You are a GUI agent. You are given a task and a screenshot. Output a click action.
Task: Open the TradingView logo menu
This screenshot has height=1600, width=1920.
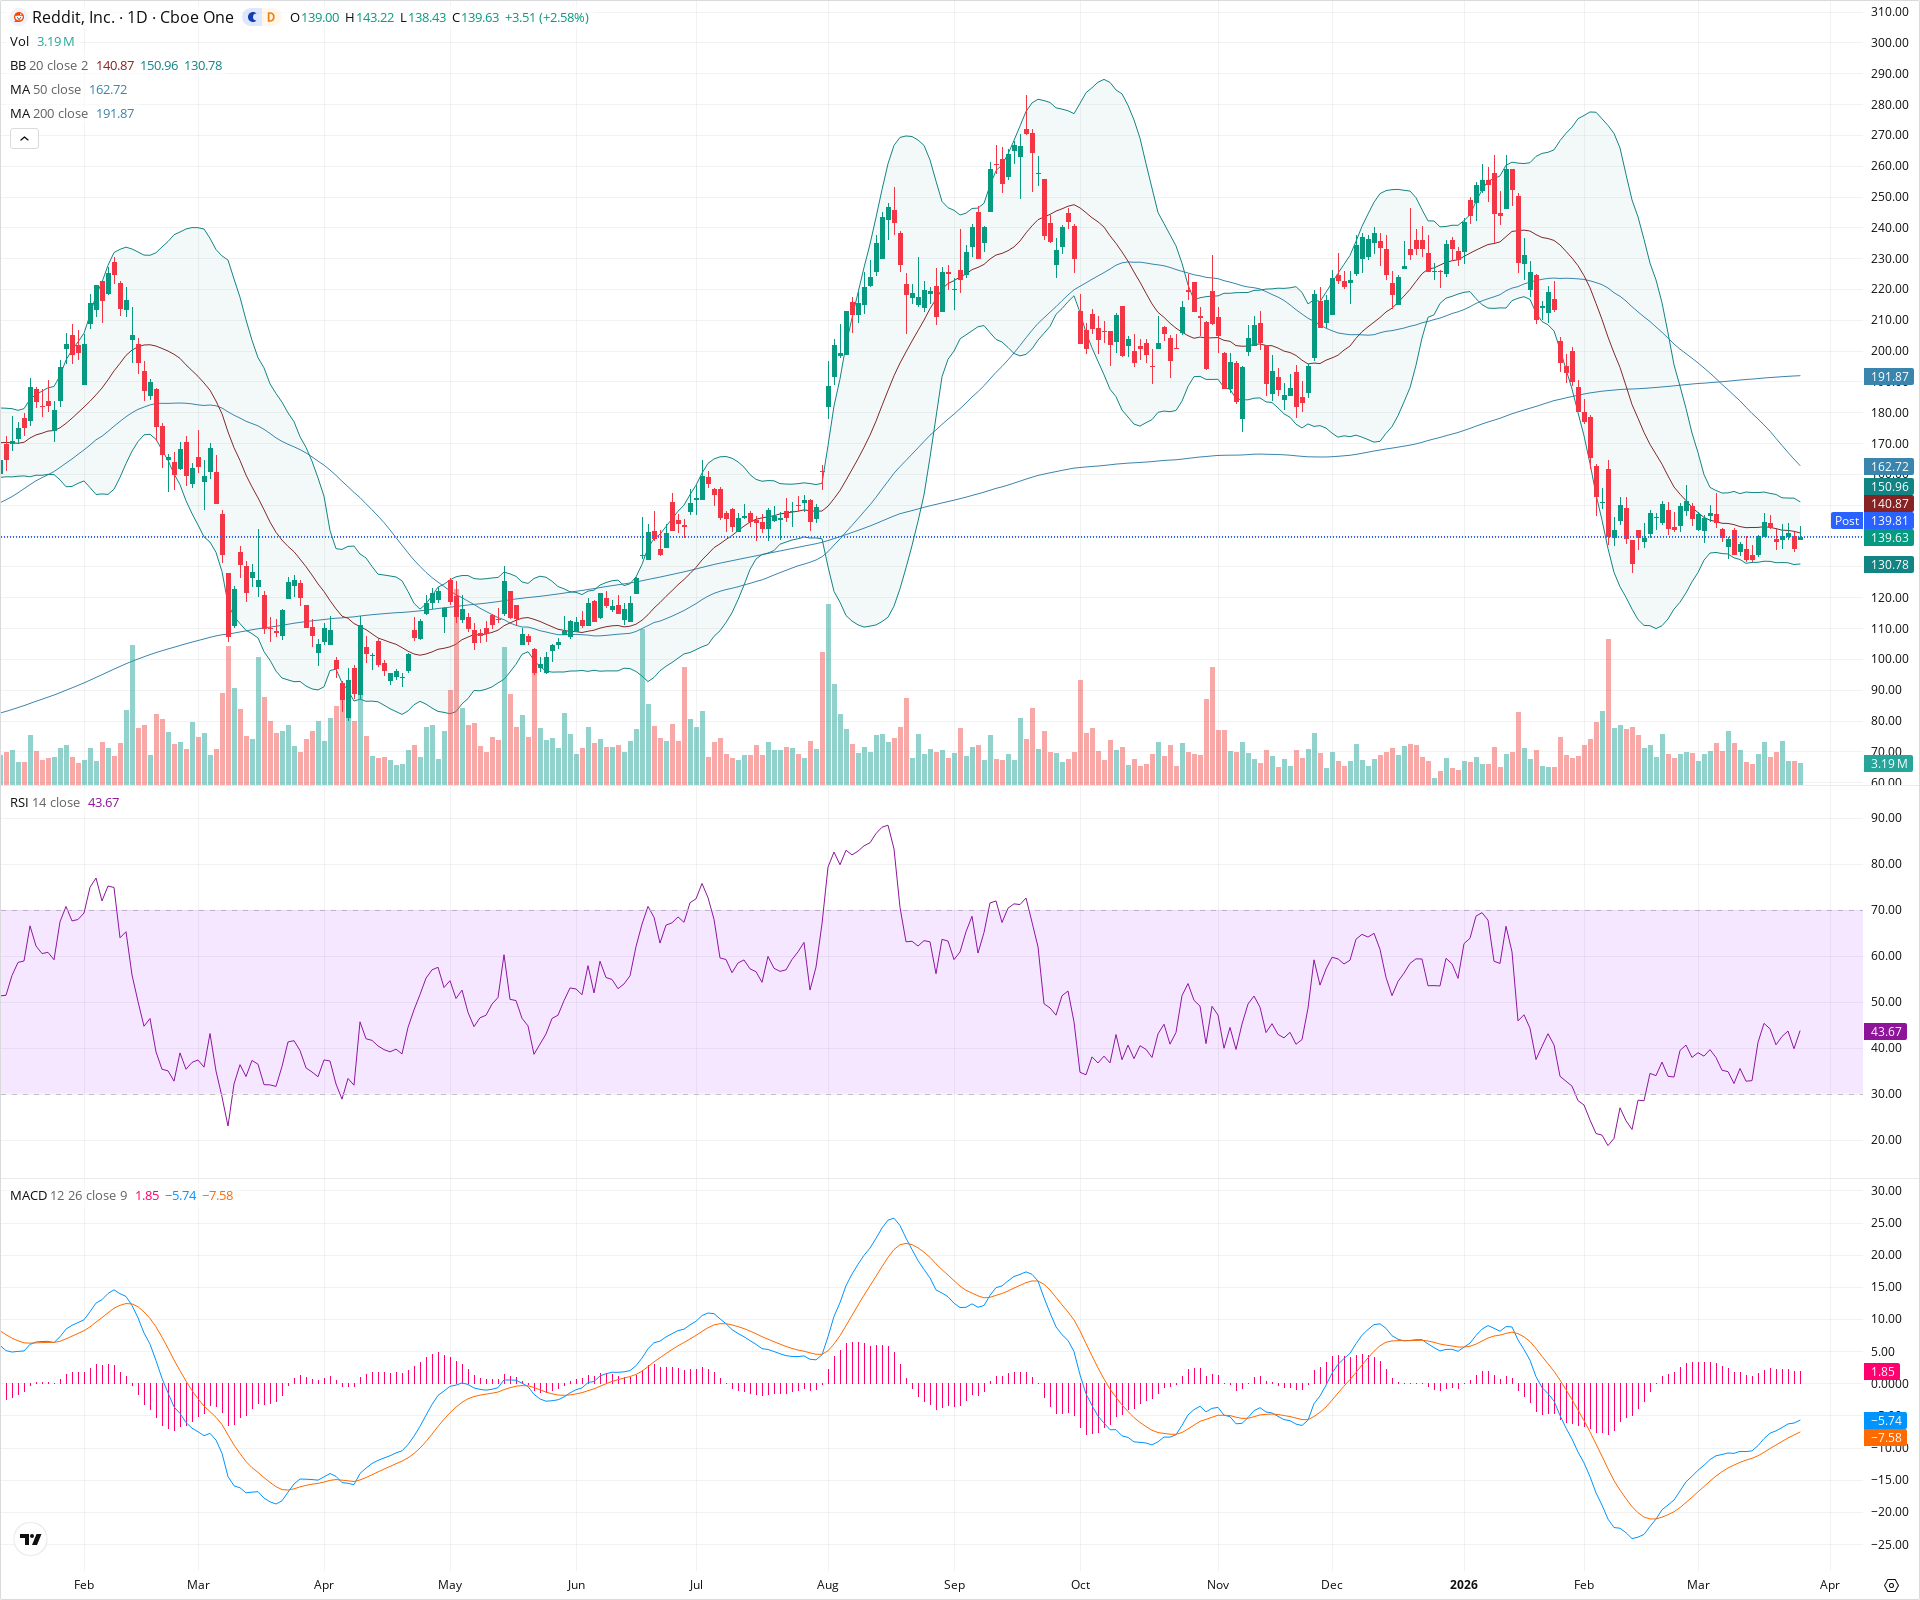click(x=30, y=1538)
